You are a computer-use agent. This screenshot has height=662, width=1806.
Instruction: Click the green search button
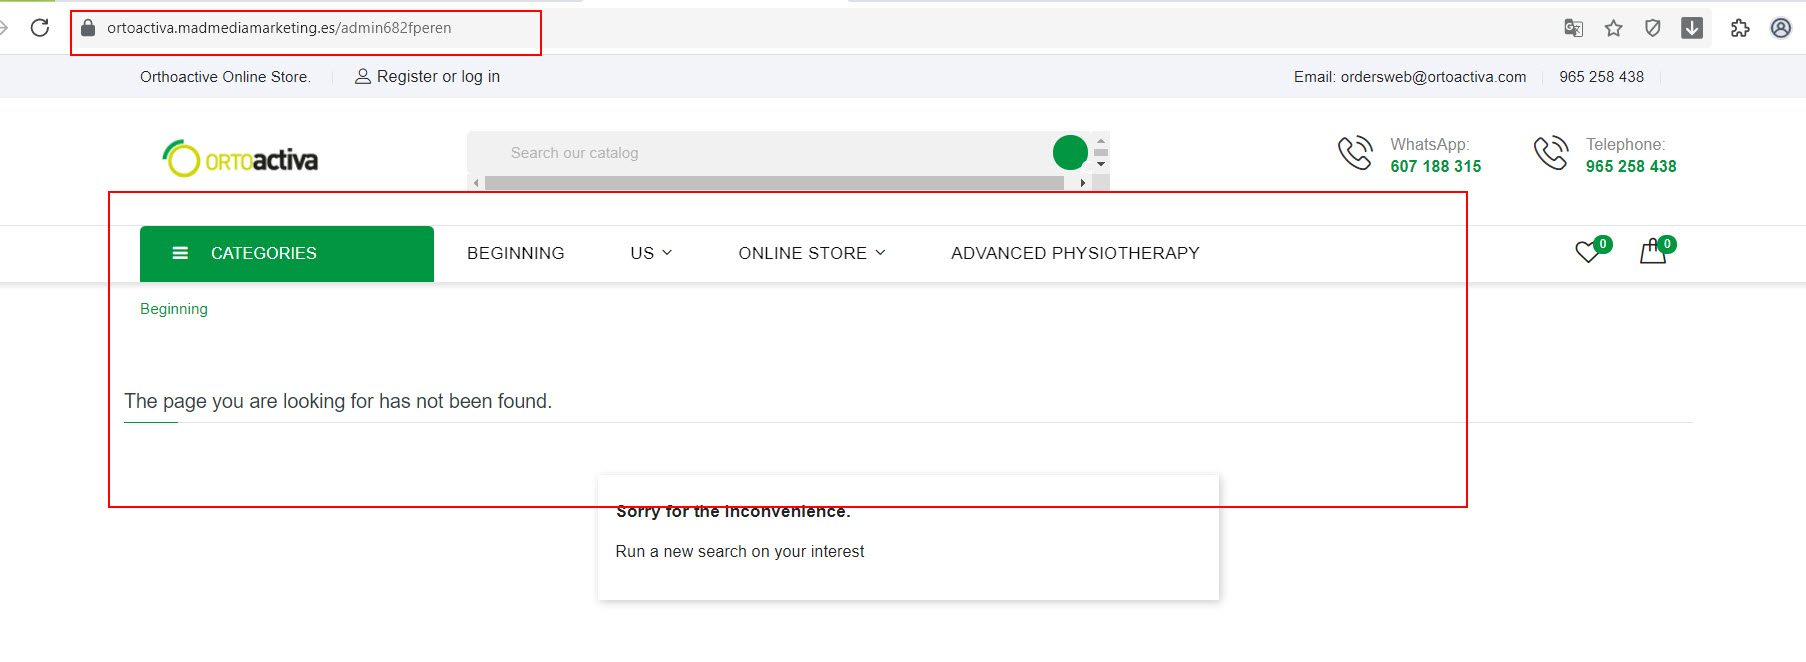pyautogui.click(x=1070, y=152)
